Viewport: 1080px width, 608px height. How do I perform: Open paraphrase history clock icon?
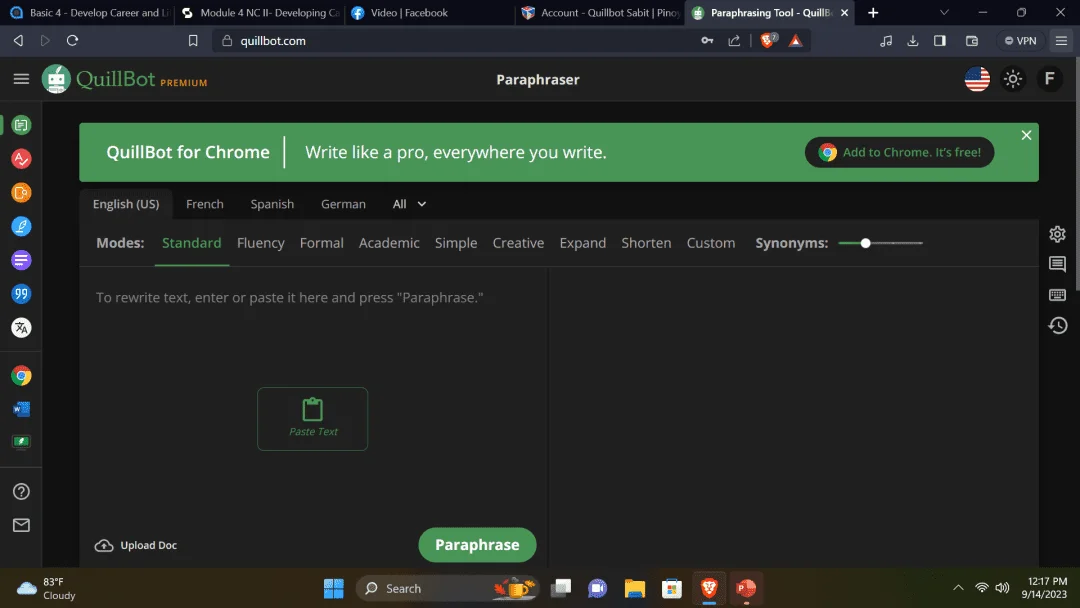[x=1057, y=326]
